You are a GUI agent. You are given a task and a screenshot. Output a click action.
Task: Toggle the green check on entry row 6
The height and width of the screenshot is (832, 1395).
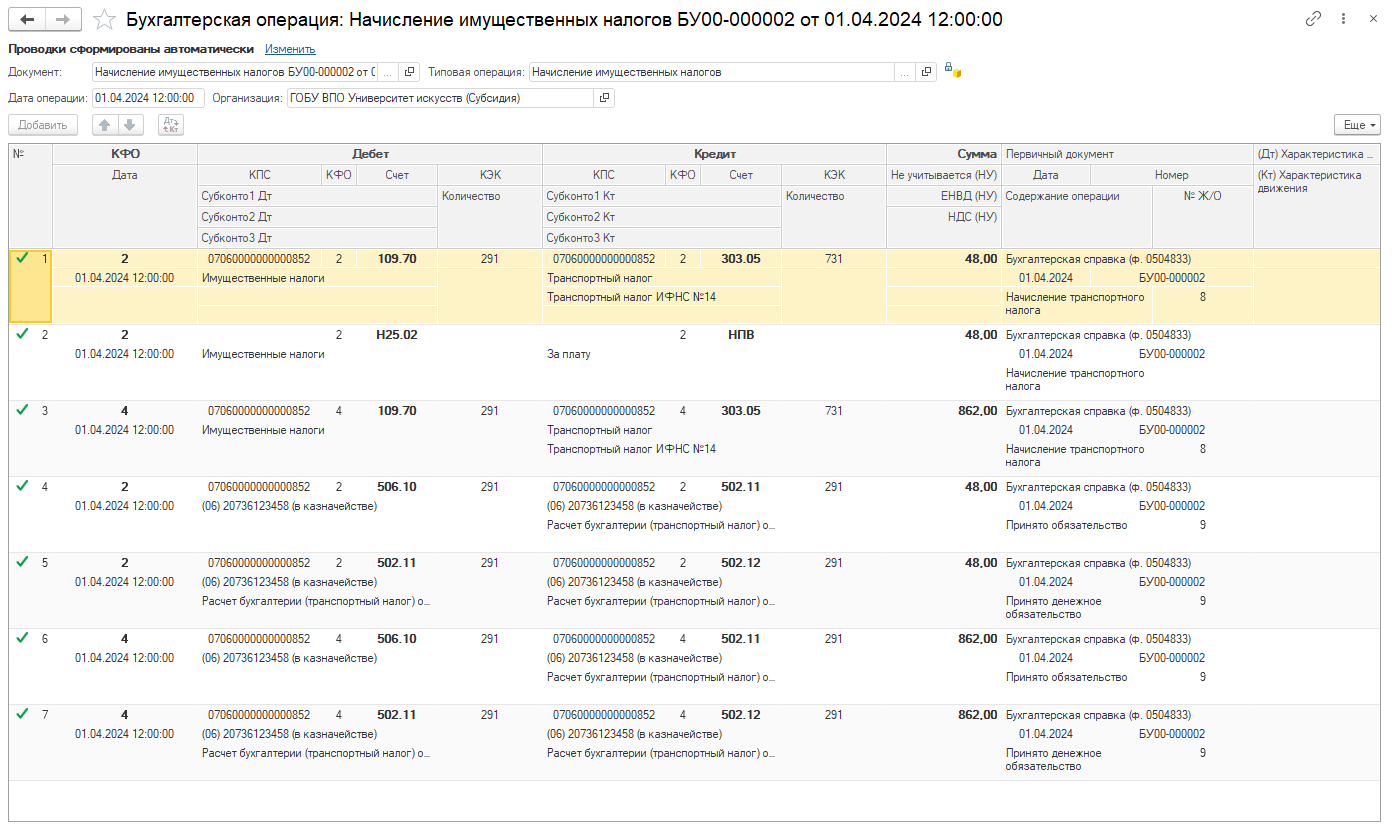coord(22,638)
